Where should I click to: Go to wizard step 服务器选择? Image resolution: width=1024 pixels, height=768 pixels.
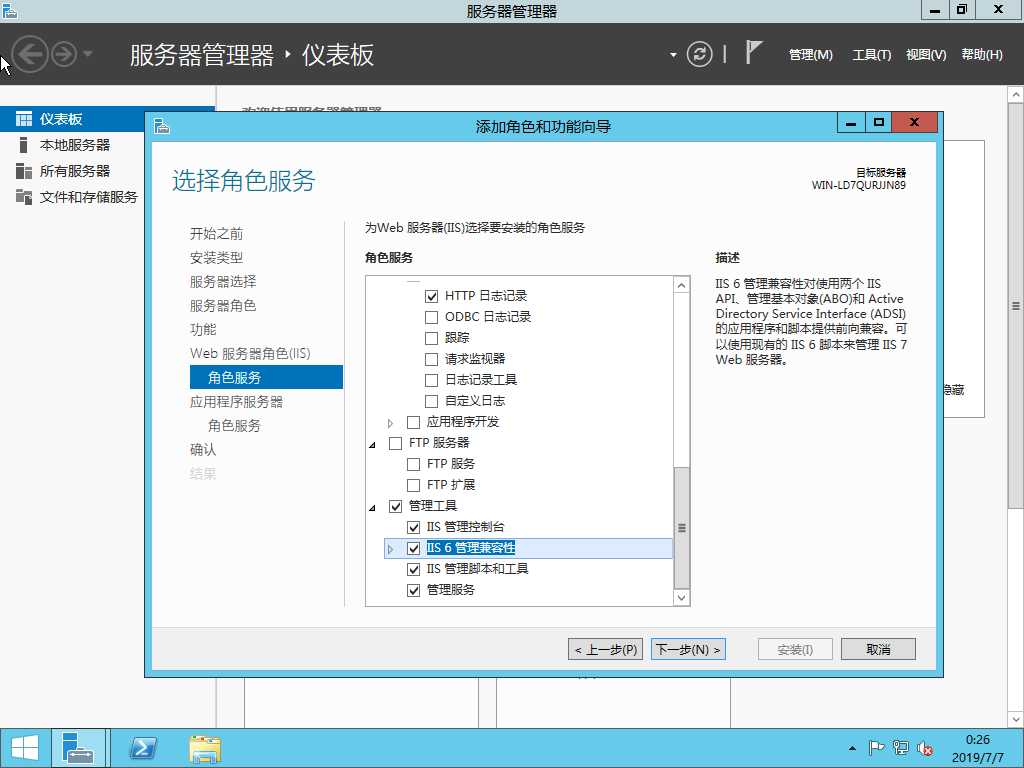223,282
